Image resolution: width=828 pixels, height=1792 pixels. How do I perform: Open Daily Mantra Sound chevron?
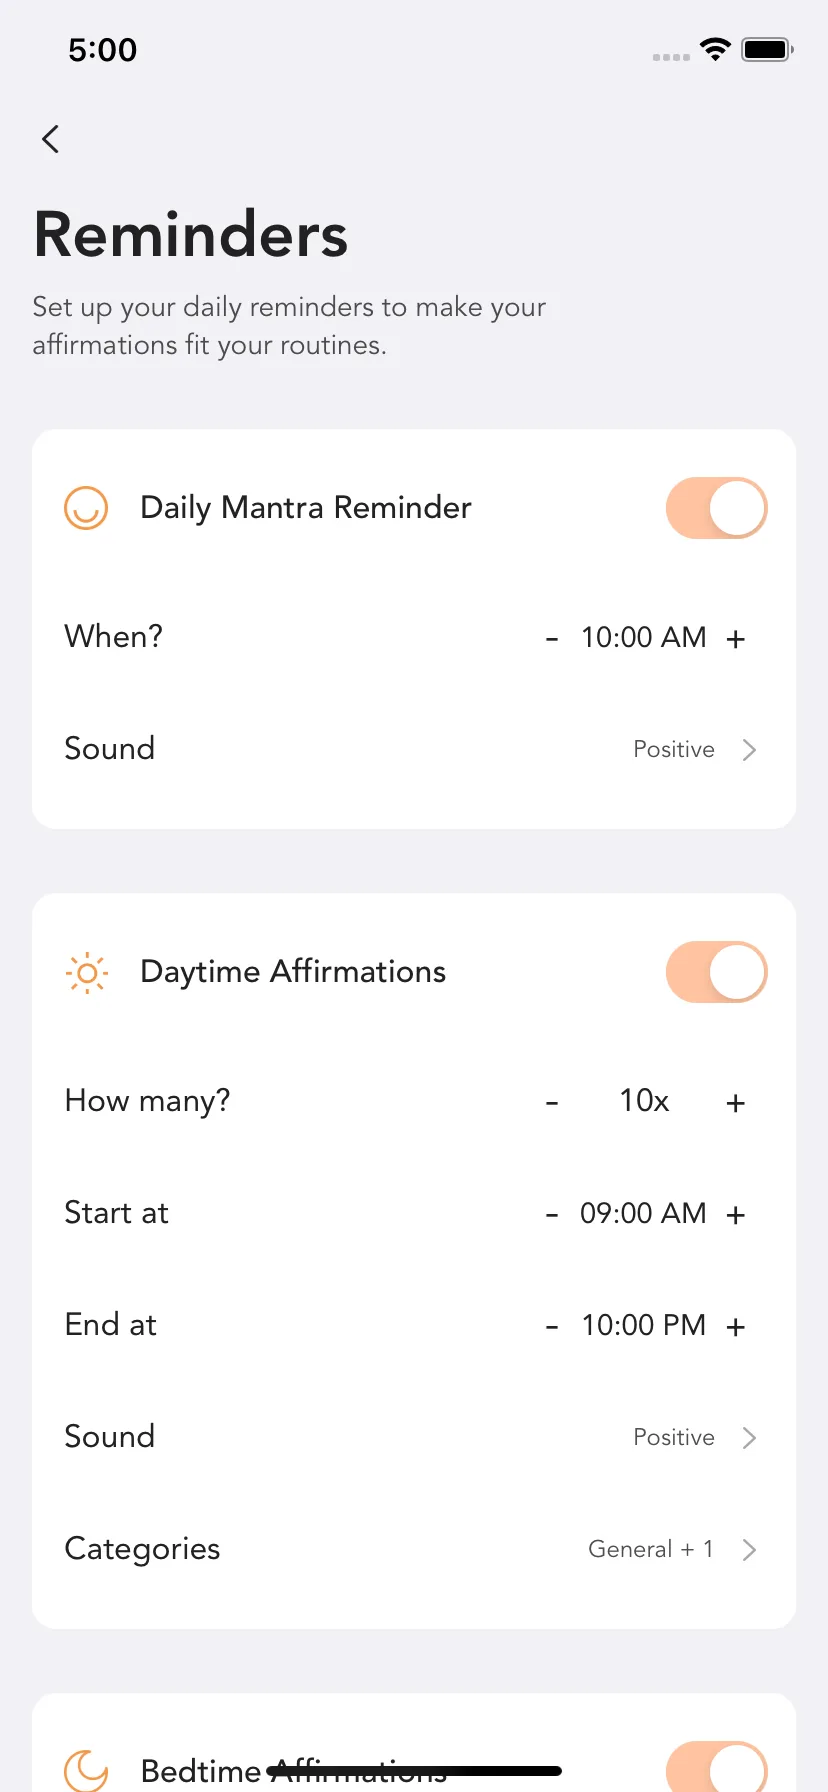749,750
